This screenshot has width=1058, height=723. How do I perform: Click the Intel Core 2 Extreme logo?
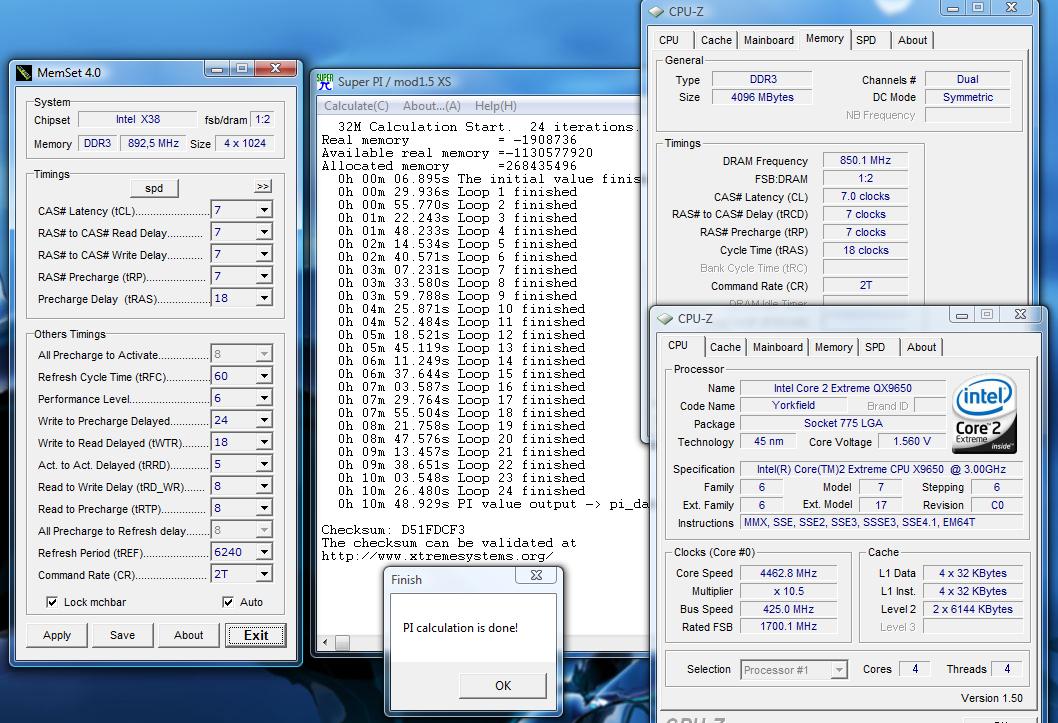(x=984, y=413)
